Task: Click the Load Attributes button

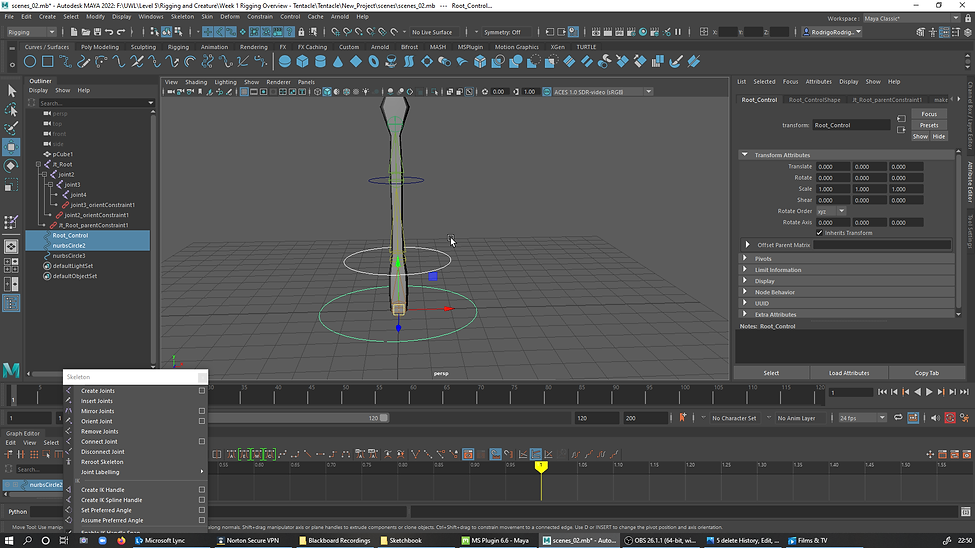Action: coord(849,373)
